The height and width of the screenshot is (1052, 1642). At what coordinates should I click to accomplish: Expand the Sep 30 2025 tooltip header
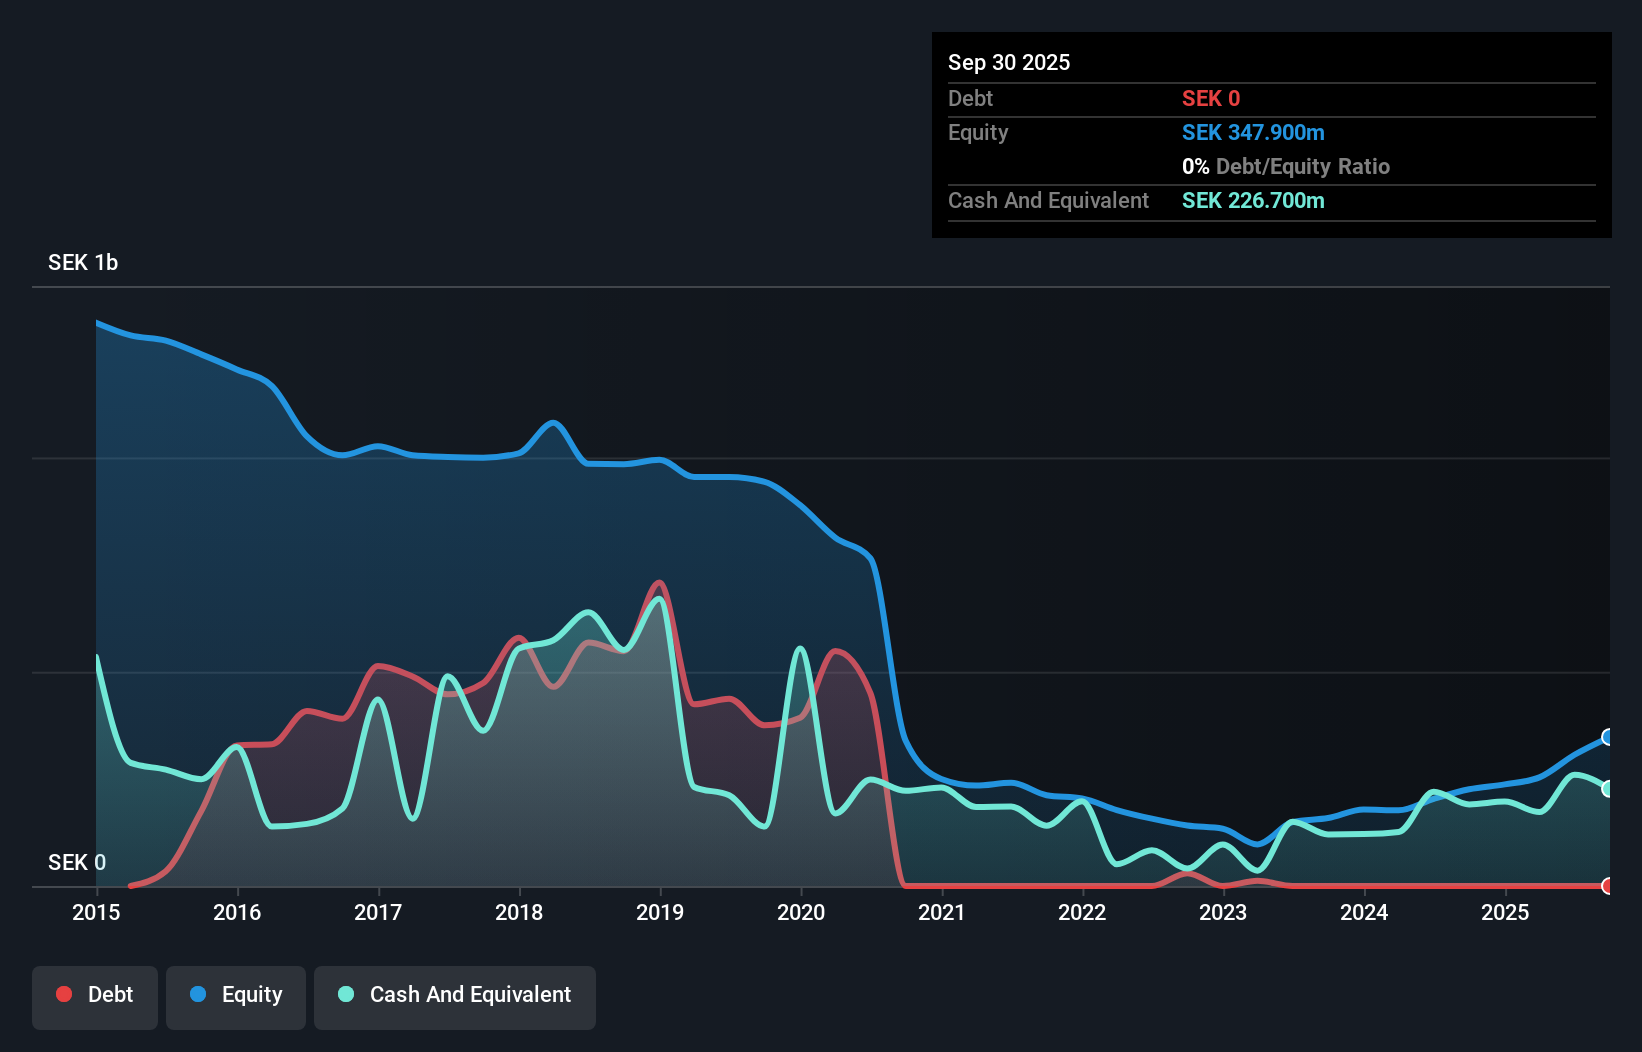(1009, 62)
